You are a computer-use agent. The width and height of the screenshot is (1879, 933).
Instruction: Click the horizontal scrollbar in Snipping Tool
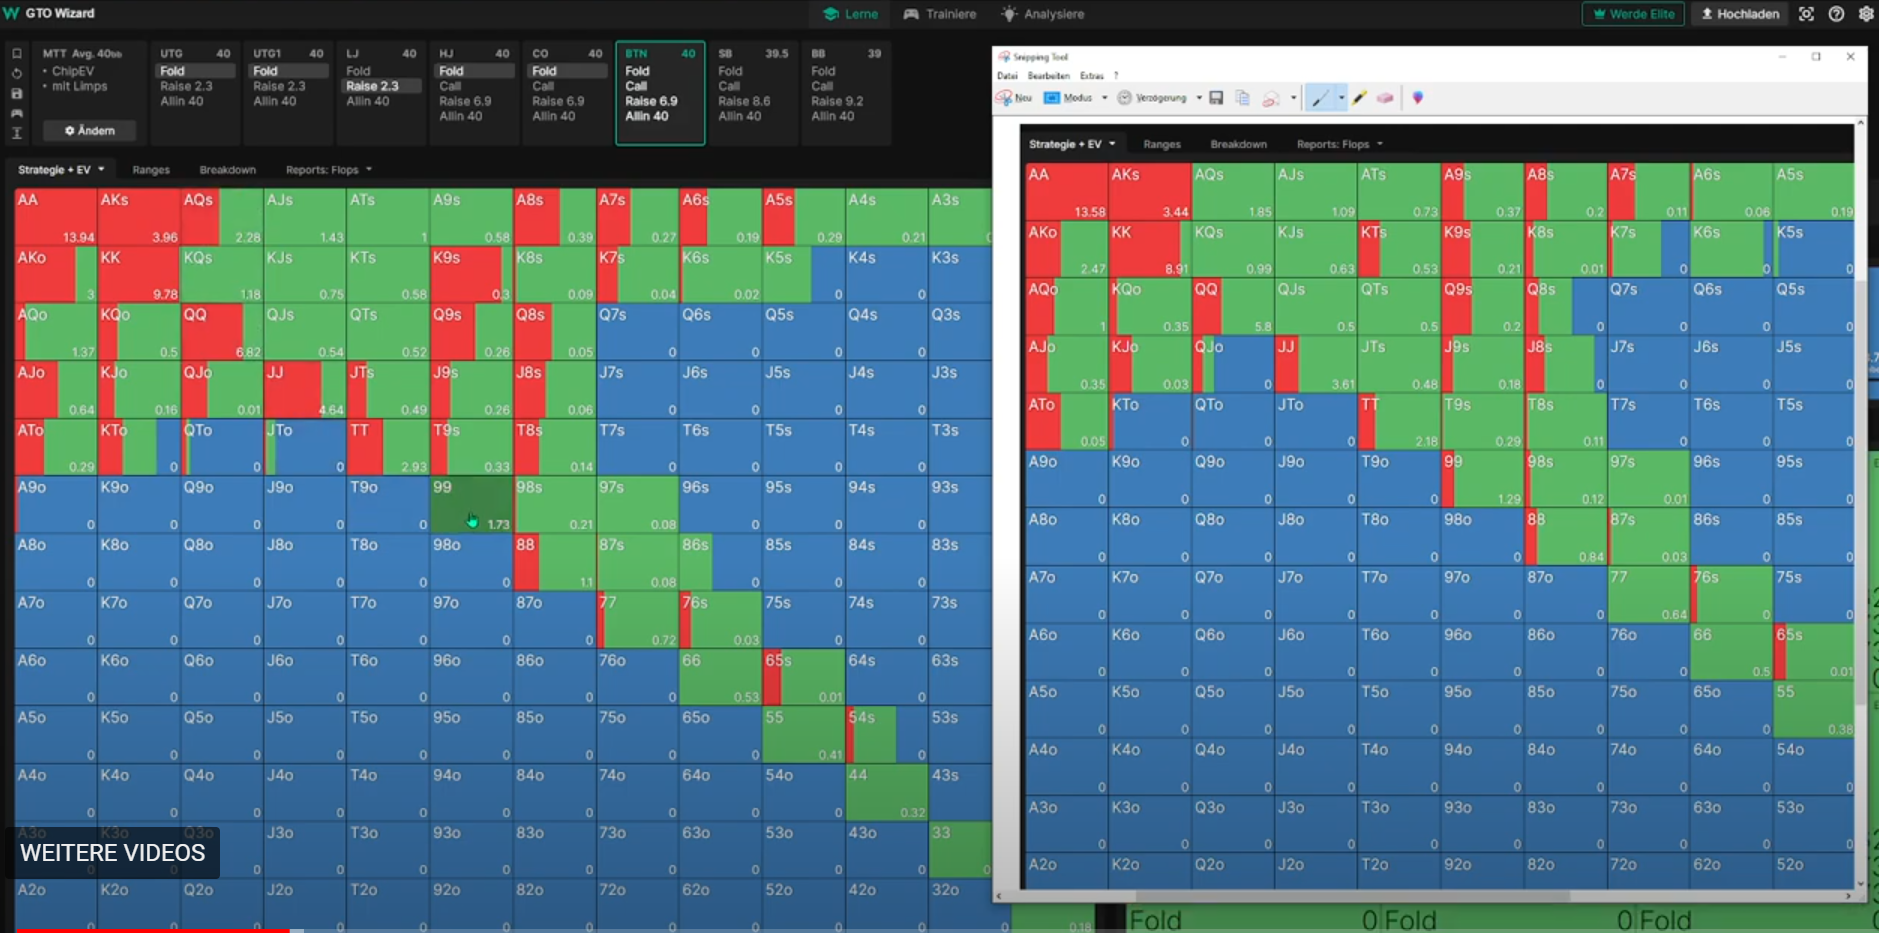1425,896
